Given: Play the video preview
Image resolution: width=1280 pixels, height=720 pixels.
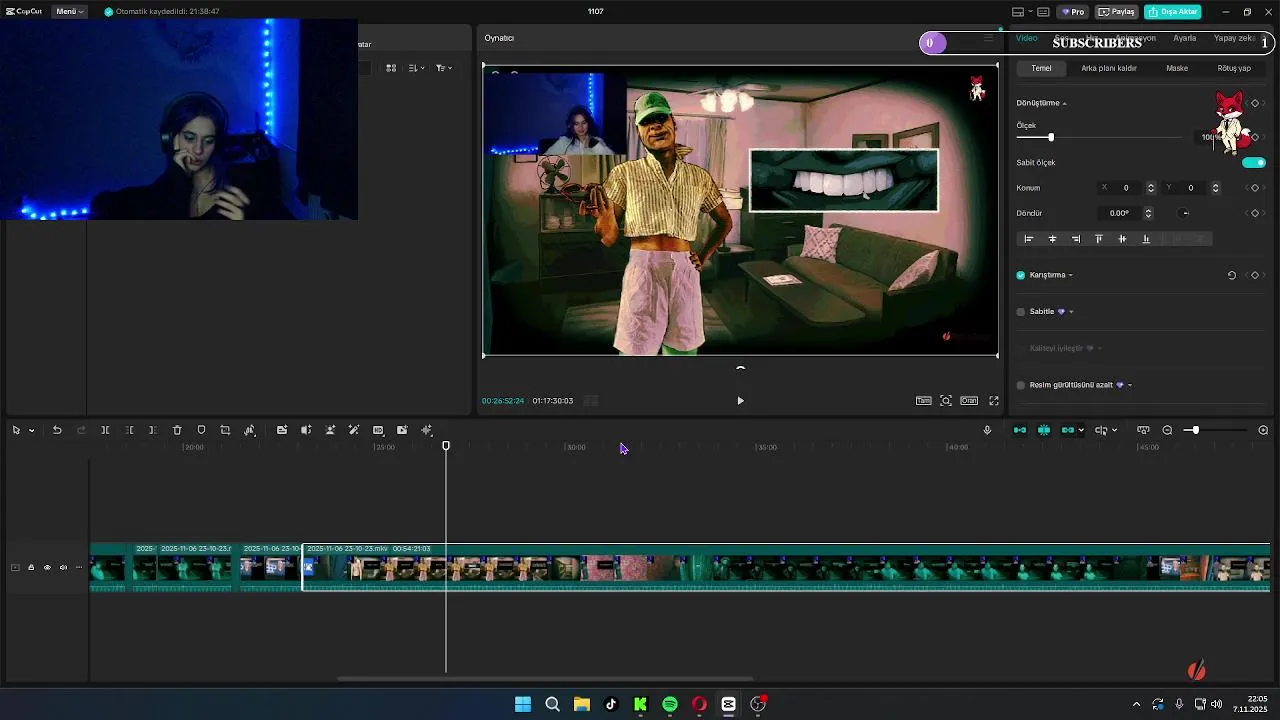Looking at the screenshot, I should click(740, 401).
